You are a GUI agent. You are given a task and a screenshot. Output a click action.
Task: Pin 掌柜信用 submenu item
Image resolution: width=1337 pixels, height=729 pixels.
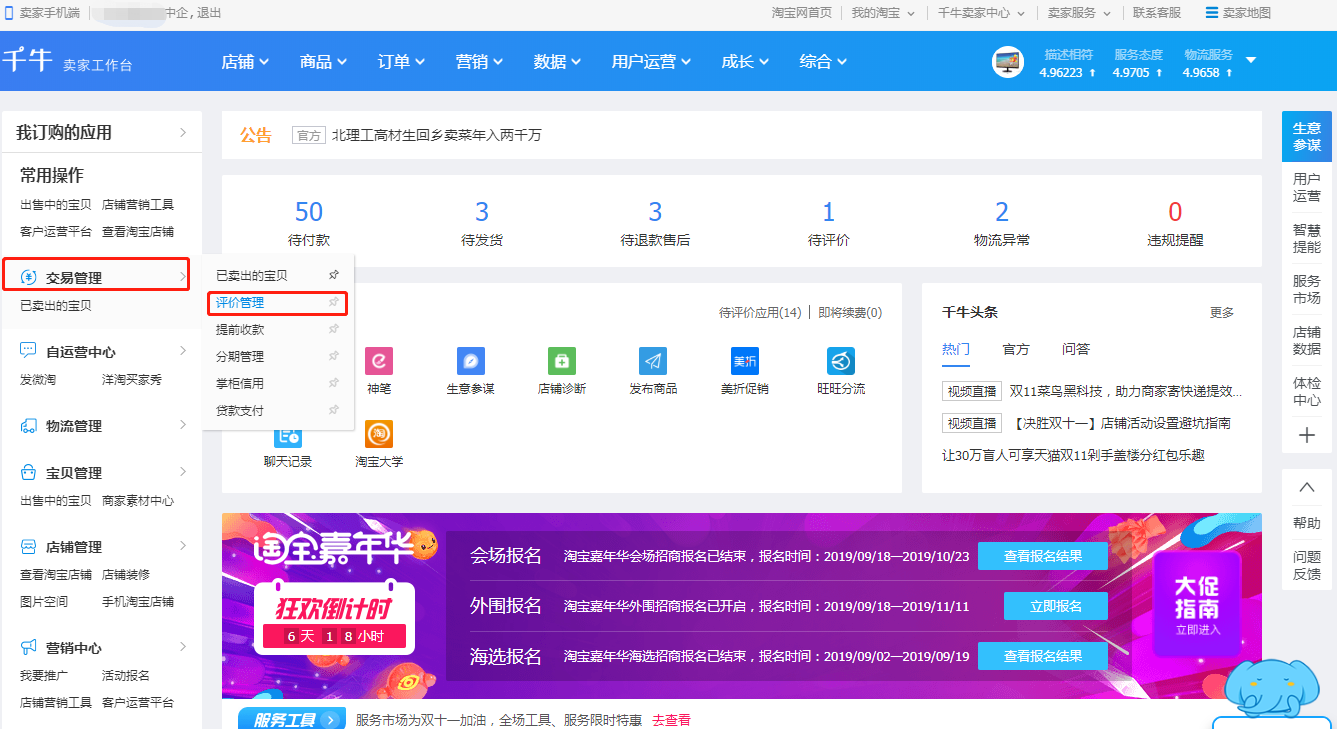tap(334, 383)
